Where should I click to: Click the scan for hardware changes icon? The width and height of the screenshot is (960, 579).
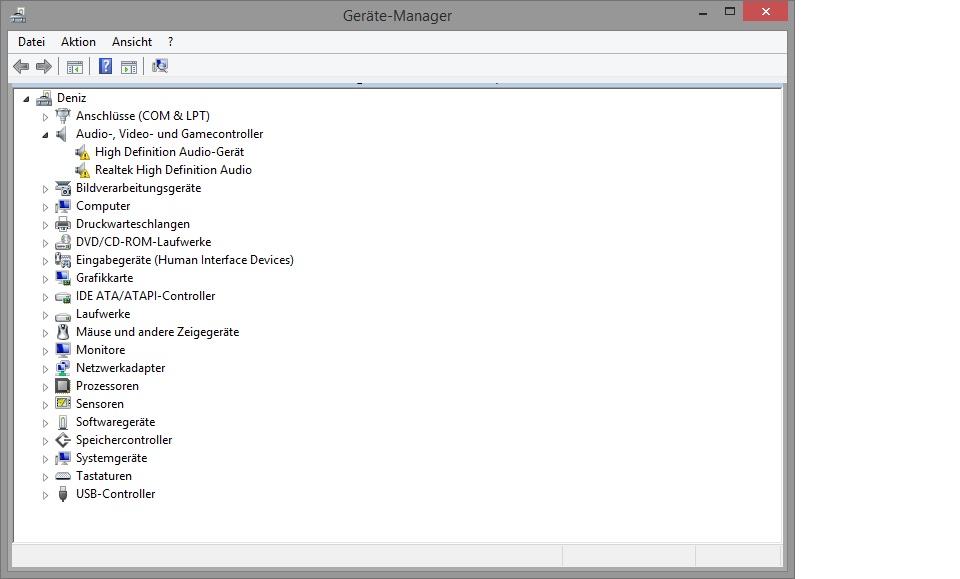(160, 66)
